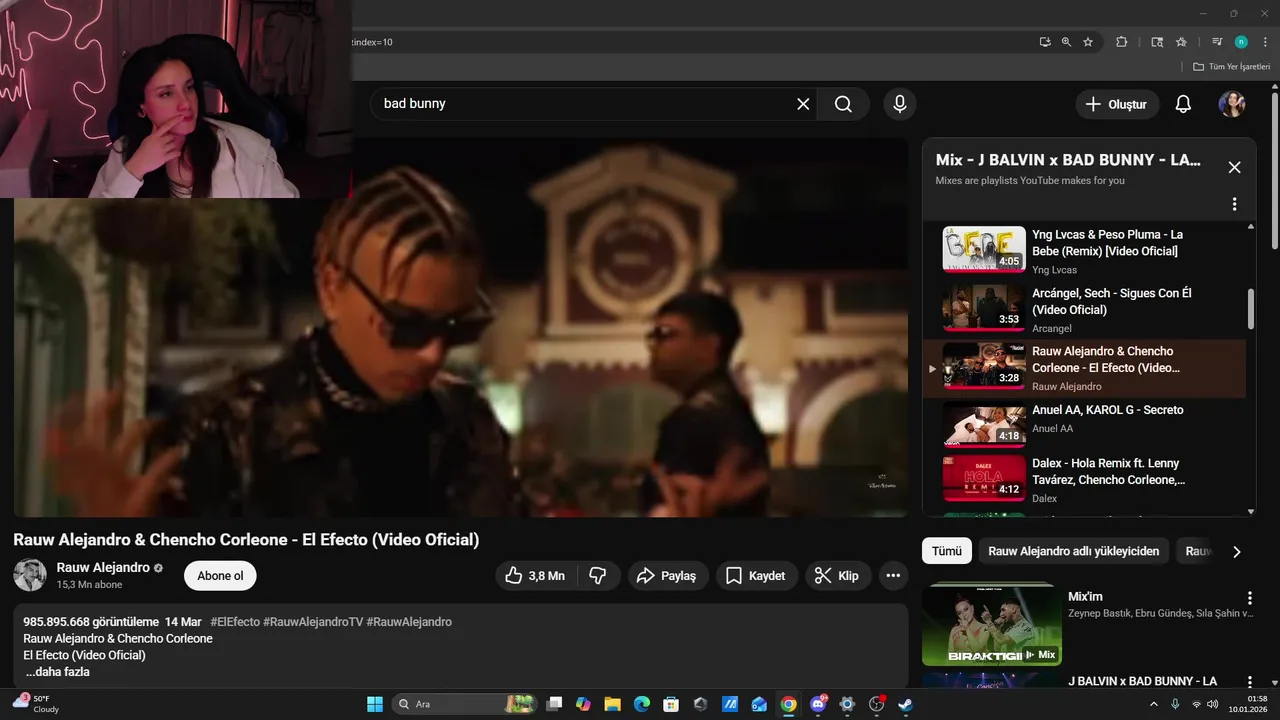Save video with Kaydet button
This screenshot has height=720, width=1280.
click(x=755, y=575)
